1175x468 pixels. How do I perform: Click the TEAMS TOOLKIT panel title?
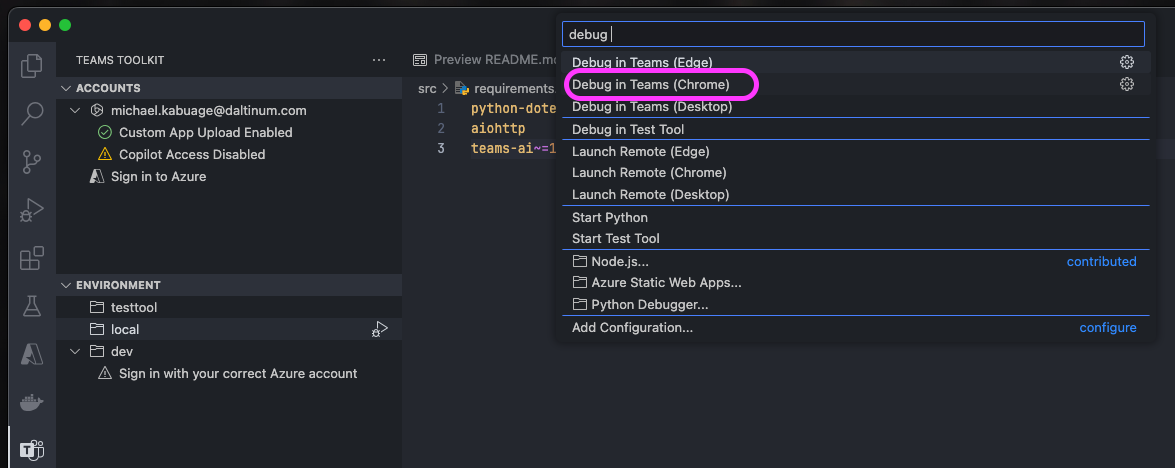(x=120, y=60)
